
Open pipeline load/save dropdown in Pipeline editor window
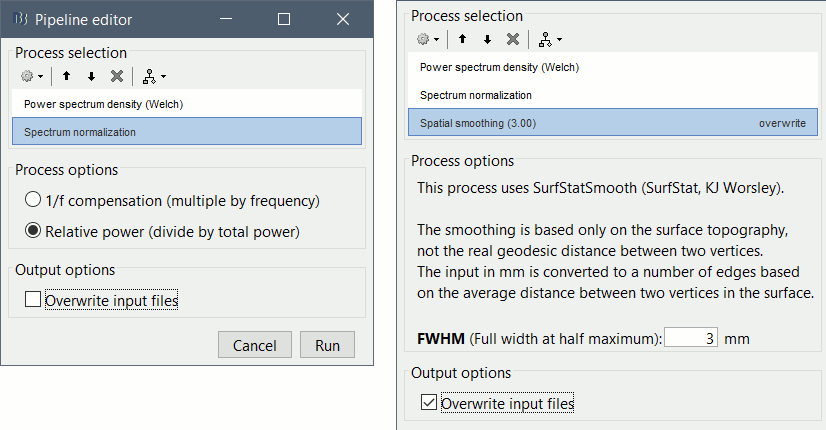click(x=153, y=76)
